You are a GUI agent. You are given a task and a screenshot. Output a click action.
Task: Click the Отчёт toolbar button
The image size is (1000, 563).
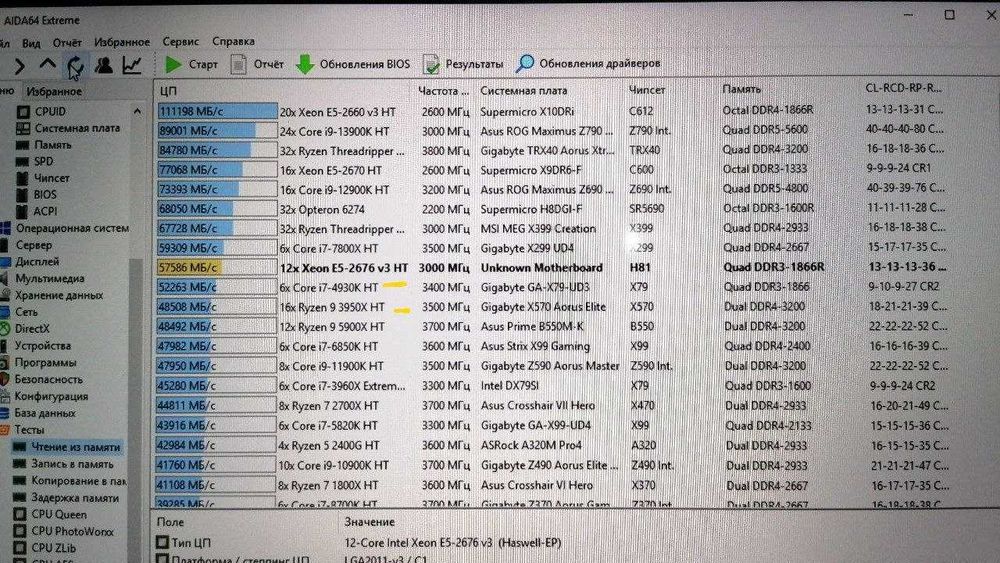pos(257,64)
